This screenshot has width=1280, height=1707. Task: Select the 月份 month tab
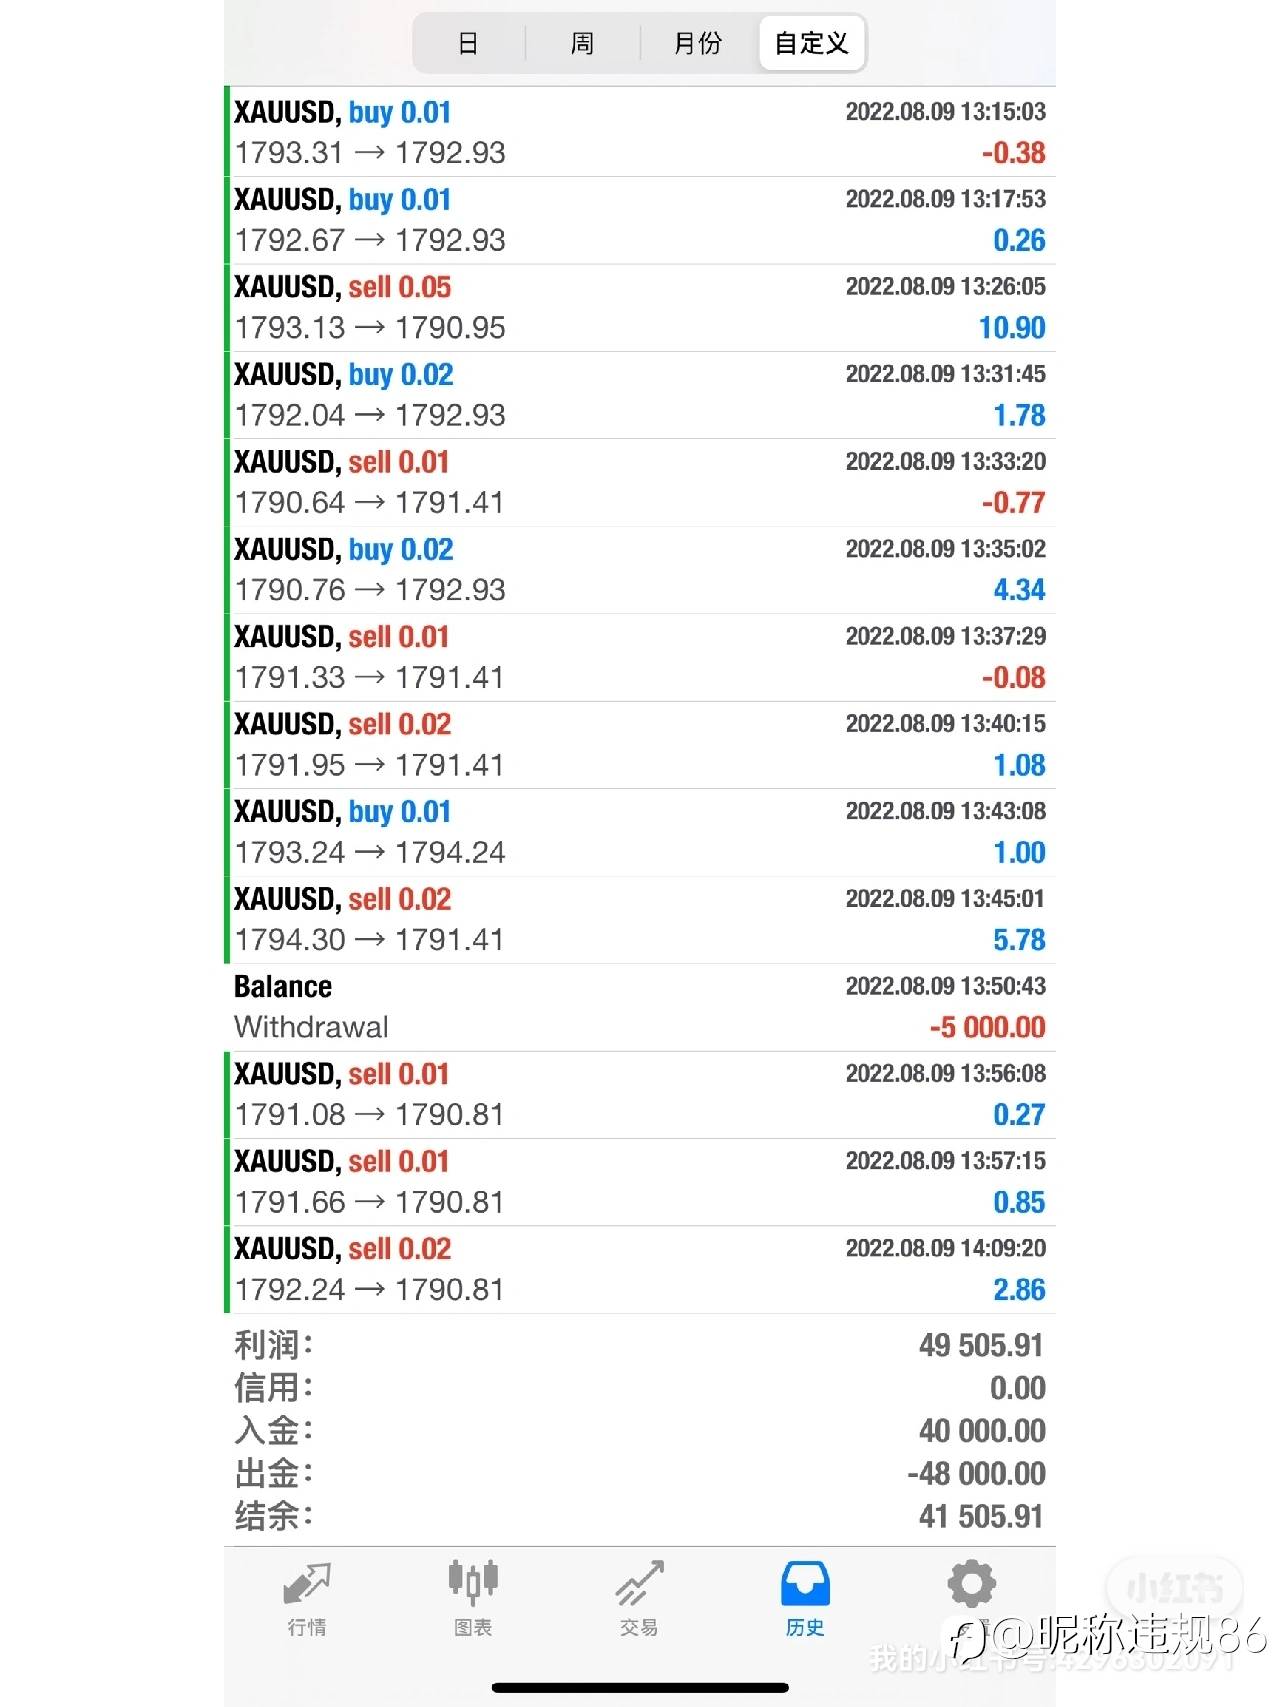[x=698, y=43]
